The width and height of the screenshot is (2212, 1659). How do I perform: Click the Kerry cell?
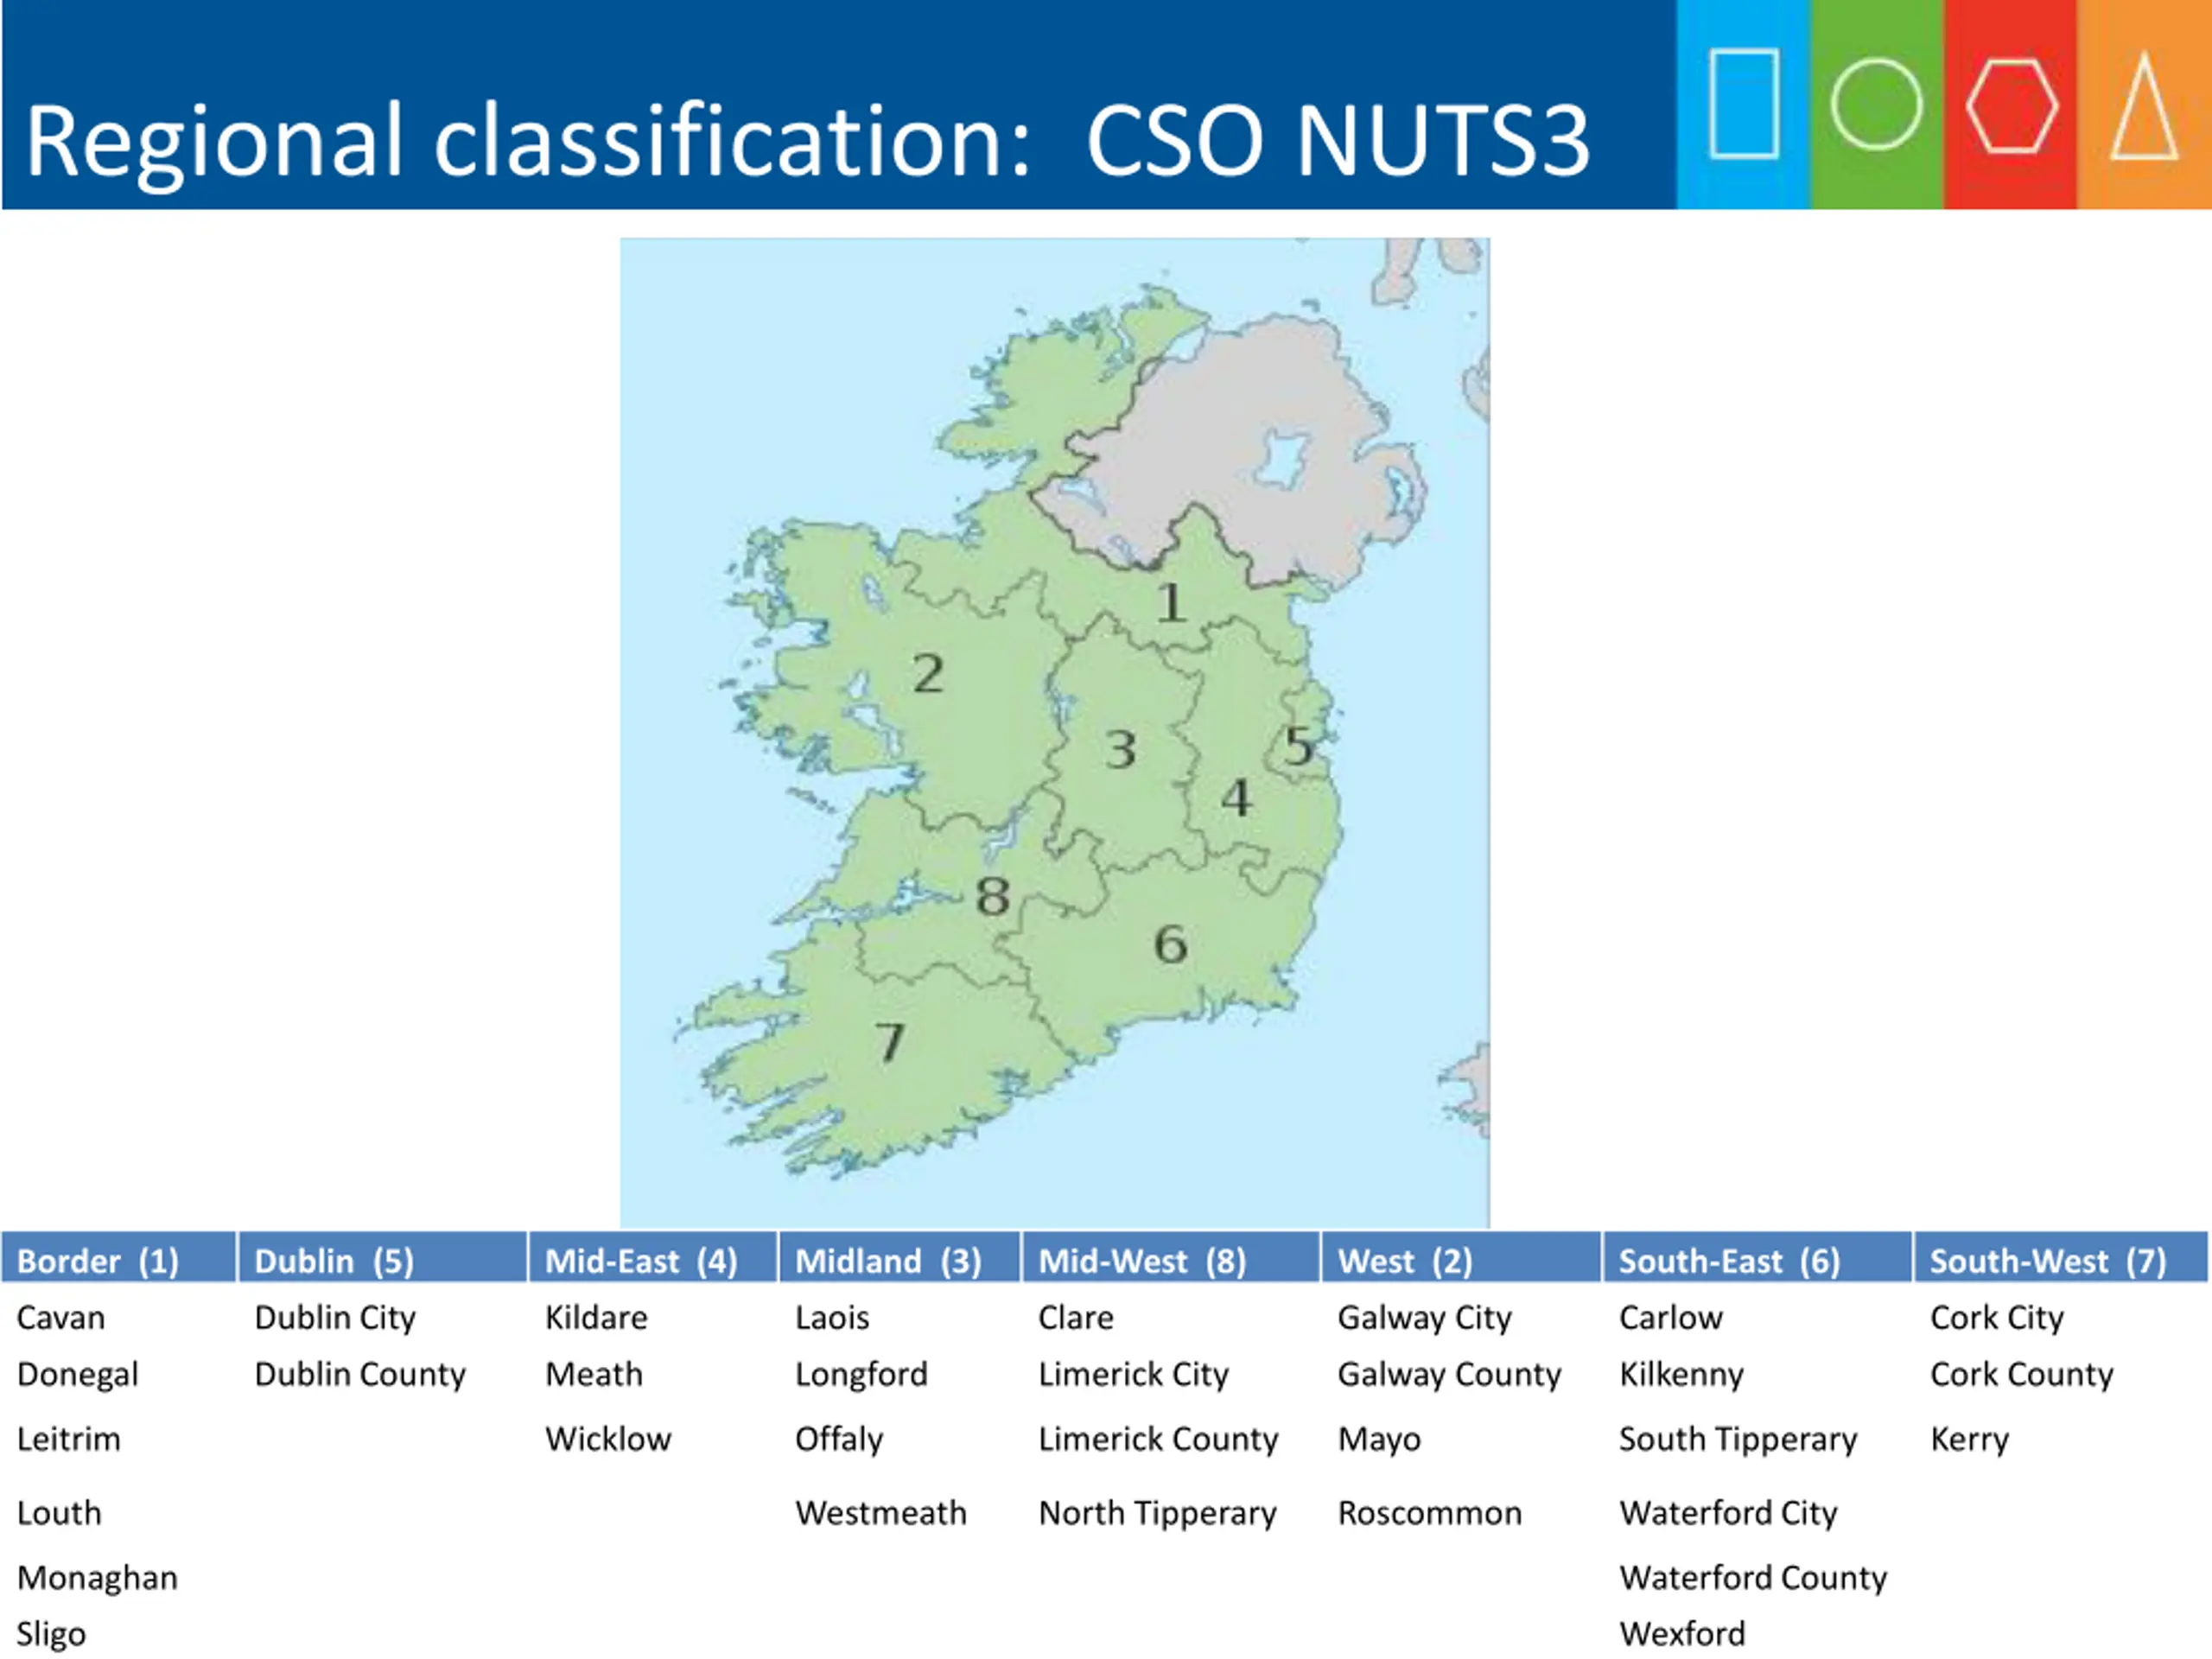[x=1970, y=1439]
